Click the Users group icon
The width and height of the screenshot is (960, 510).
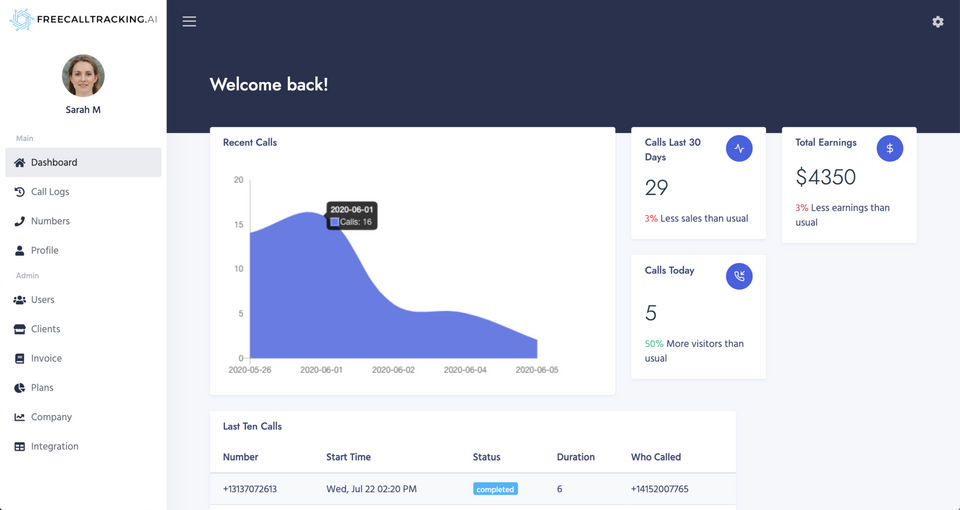(x=20, y=300)
